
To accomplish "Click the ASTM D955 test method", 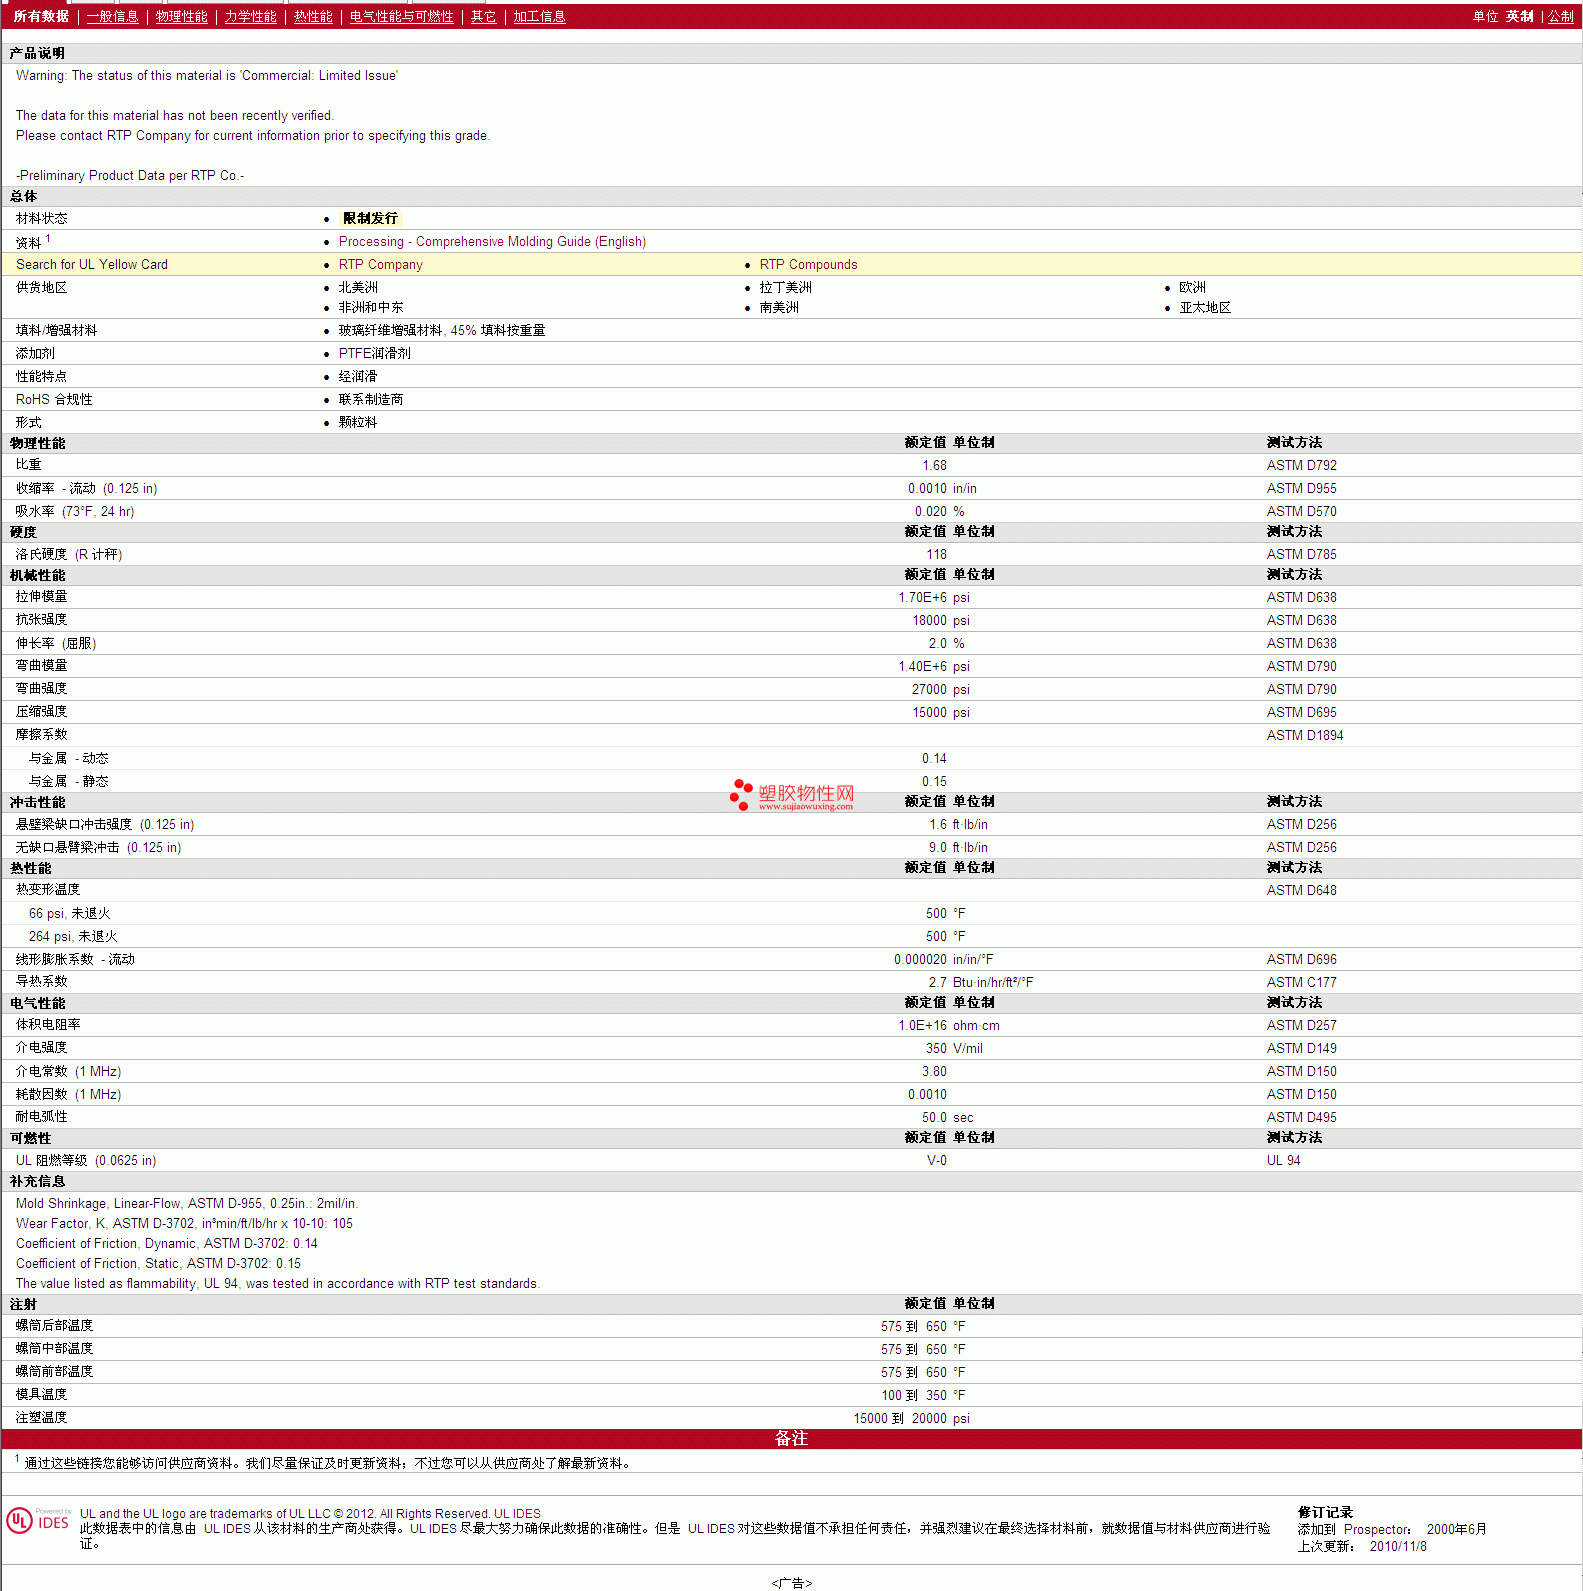I will pos(1301,488).
